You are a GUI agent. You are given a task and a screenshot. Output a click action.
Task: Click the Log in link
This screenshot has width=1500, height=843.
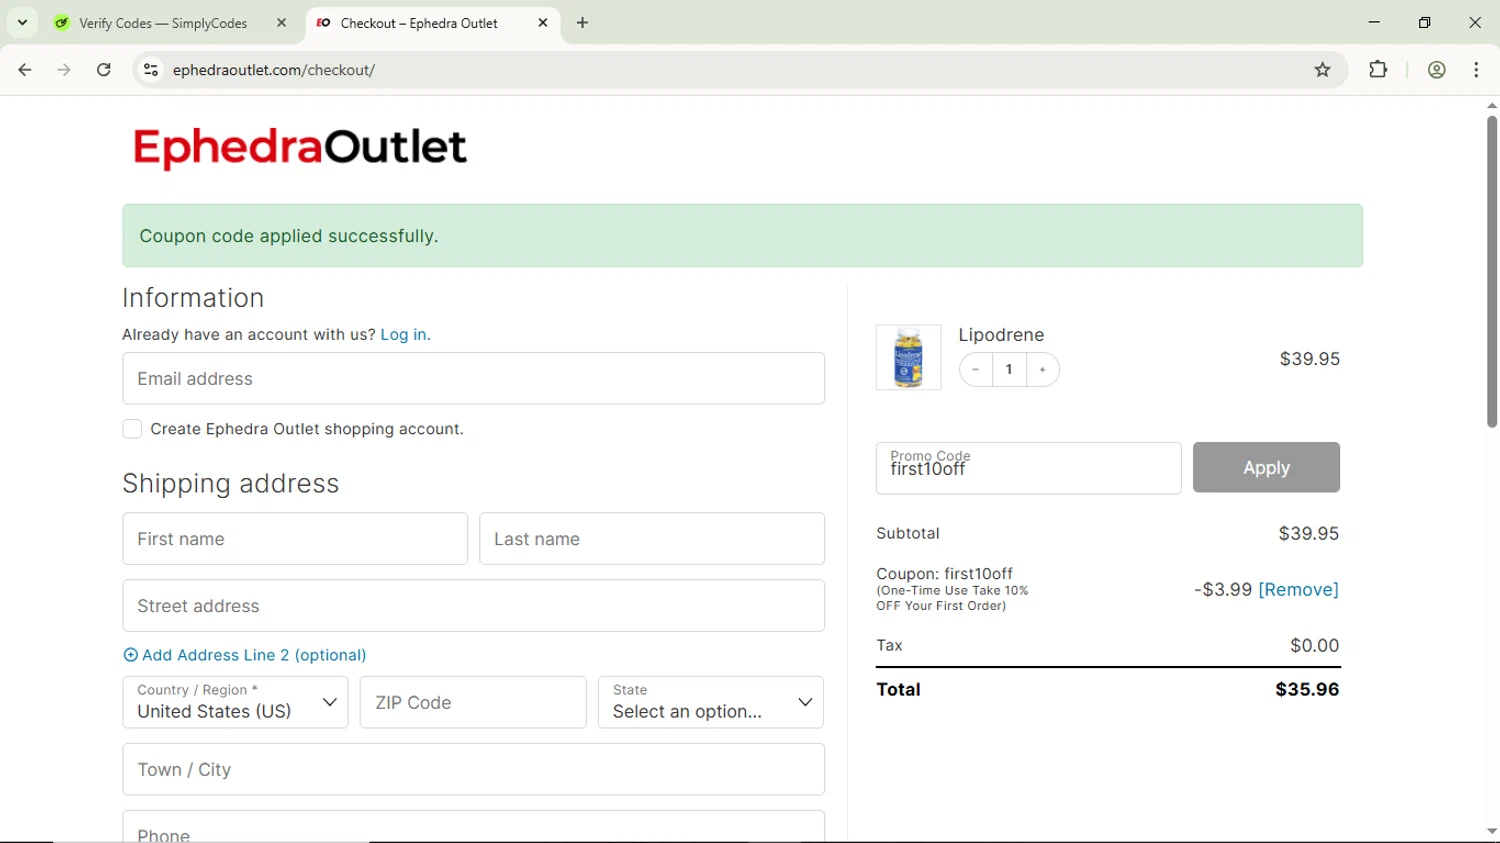click(405, 335)
